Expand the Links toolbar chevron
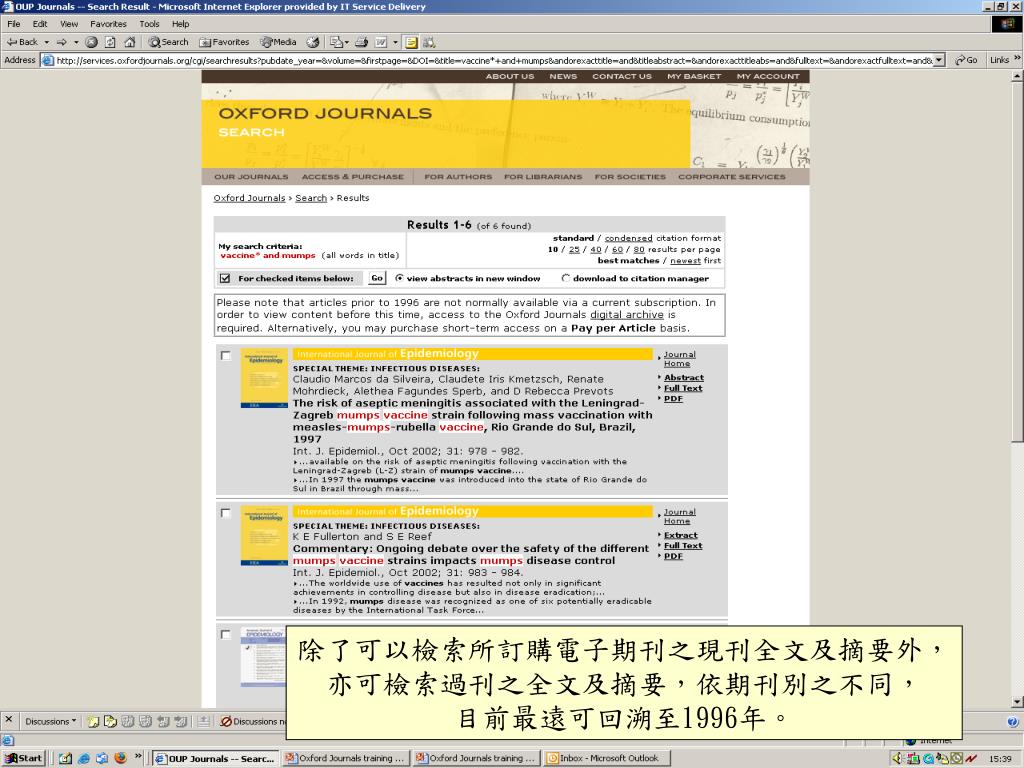1024x768 pixels. coord(1017,59)
